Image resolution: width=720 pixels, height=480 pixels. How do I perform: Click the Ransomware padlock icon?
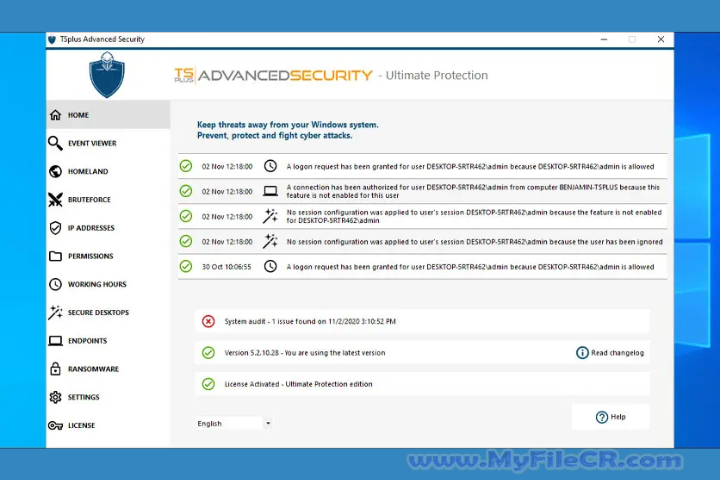[x=55, y=369]
